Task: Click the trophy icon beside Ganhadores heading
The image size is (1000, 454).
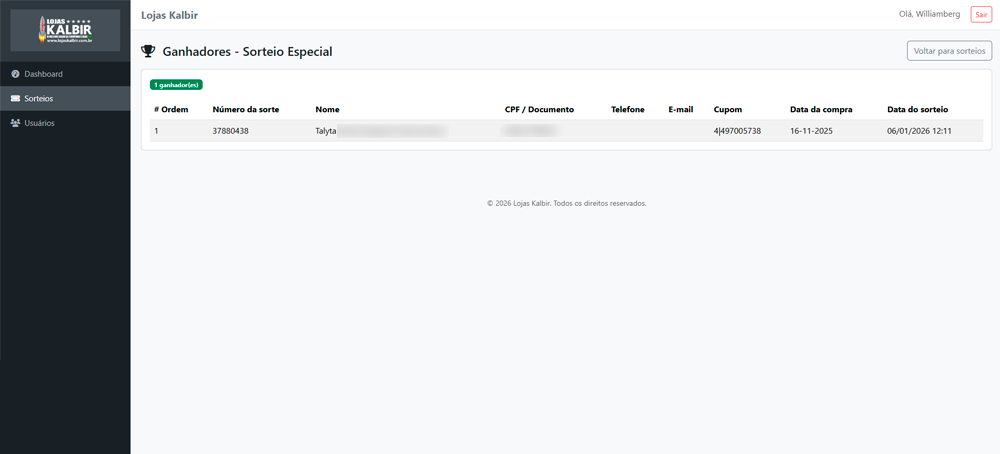Action: (x=148, y=52)
